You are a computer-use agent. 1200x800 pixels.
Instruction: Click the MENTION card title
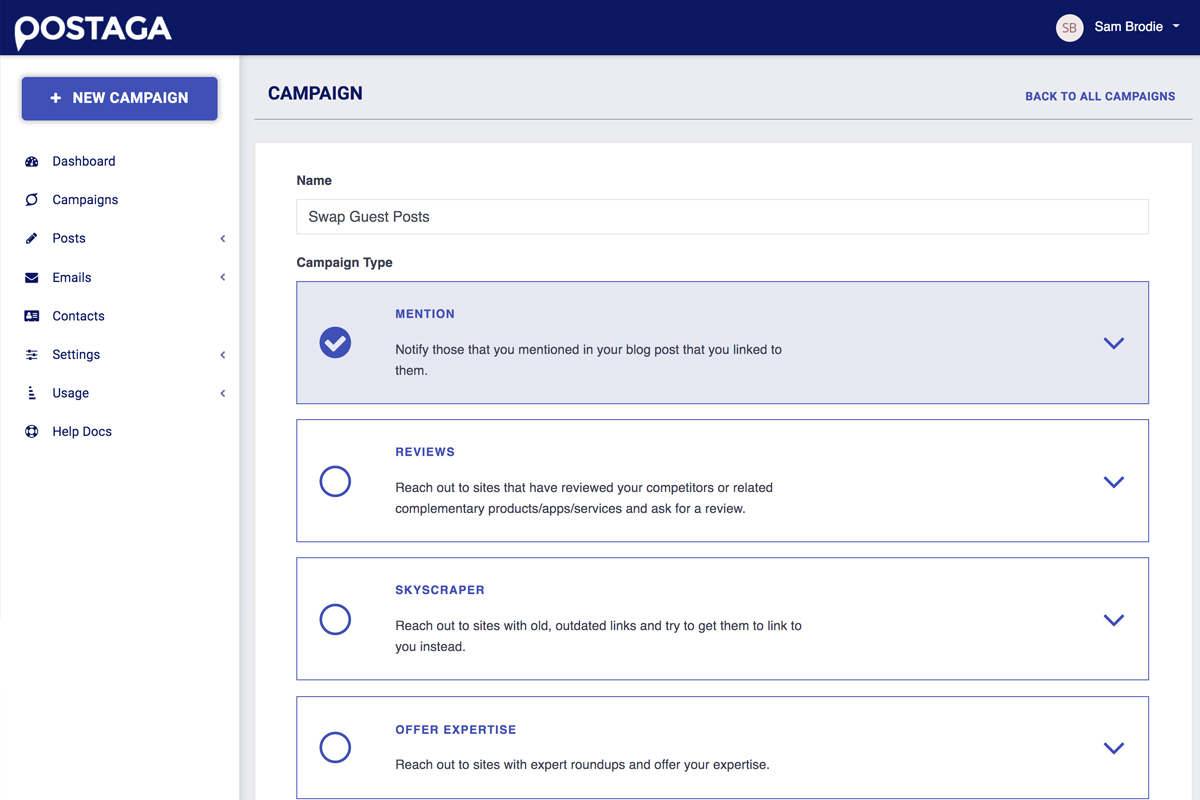click(x=425, y=314)
